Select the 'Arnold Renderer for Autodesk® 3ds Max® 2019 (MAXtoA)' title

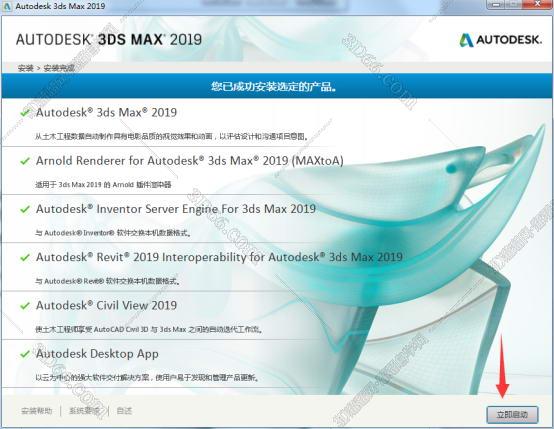point(190,161)
